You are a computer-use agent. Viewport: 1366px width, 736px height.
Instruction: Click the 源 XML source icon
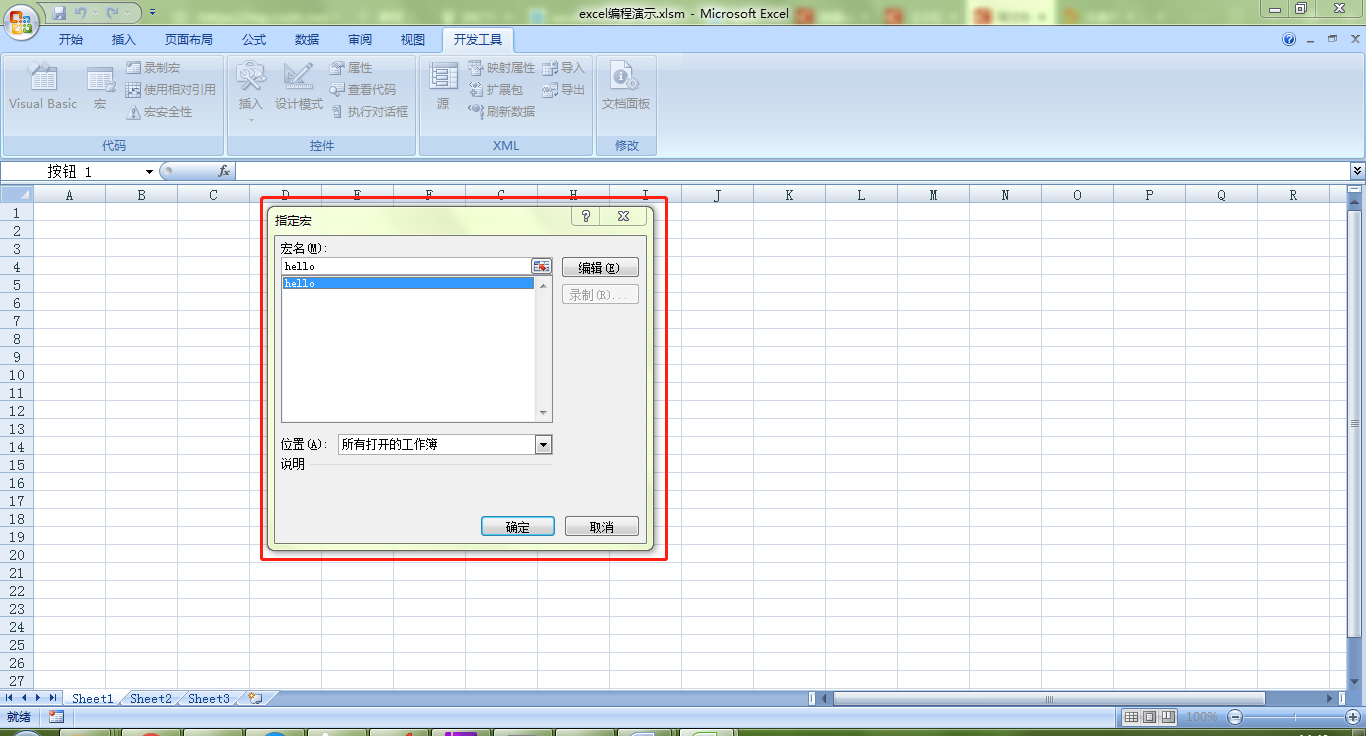443,85
